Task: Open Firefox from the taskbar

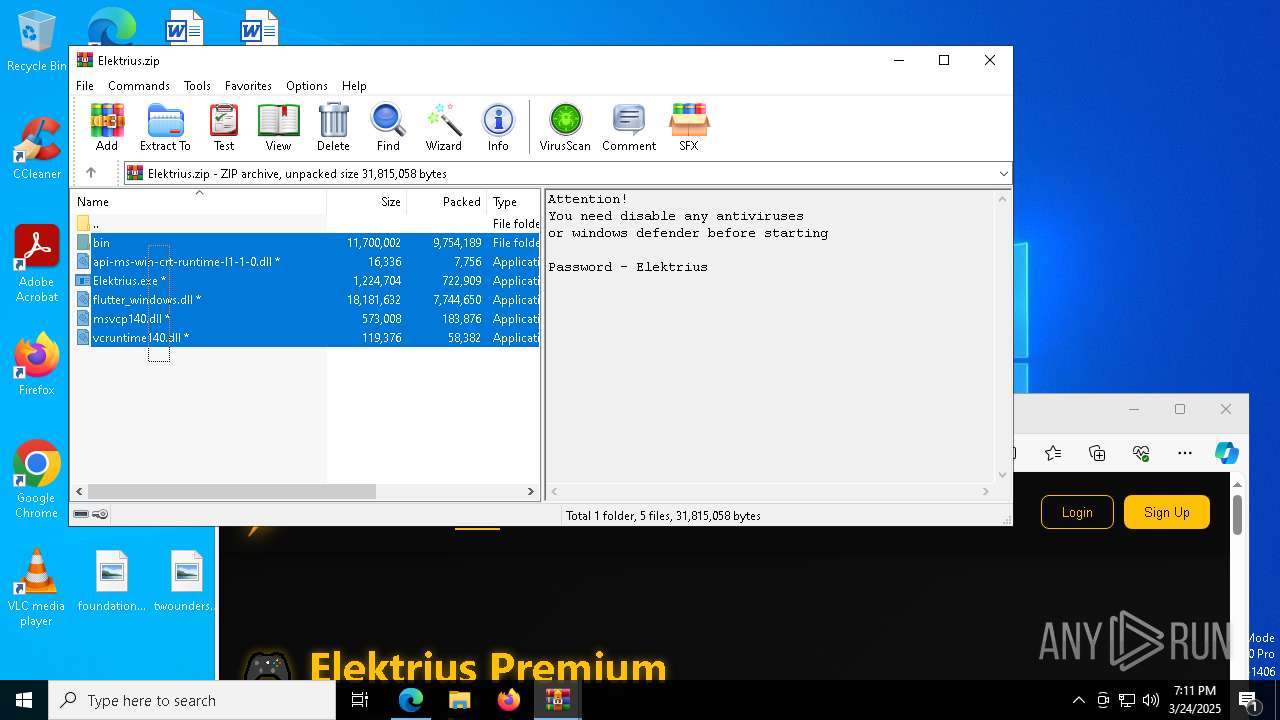Action: click(508, 700)
